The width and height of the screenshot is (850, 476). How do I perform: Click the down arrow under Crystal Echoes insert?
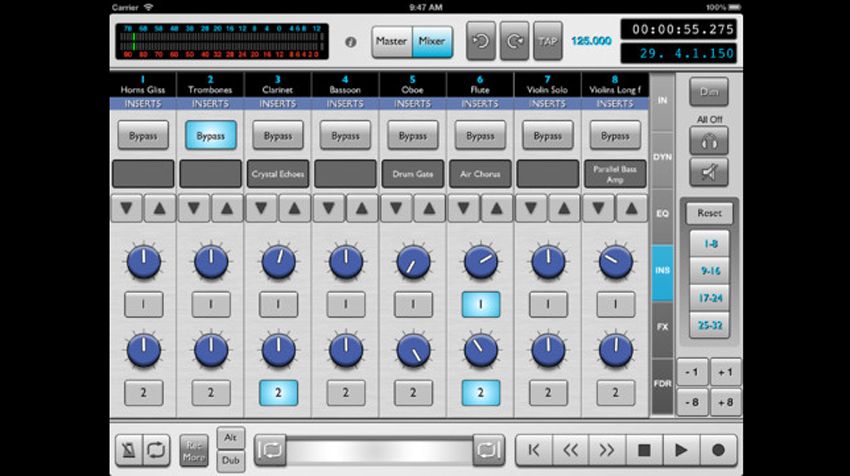(x=261, y=208)
